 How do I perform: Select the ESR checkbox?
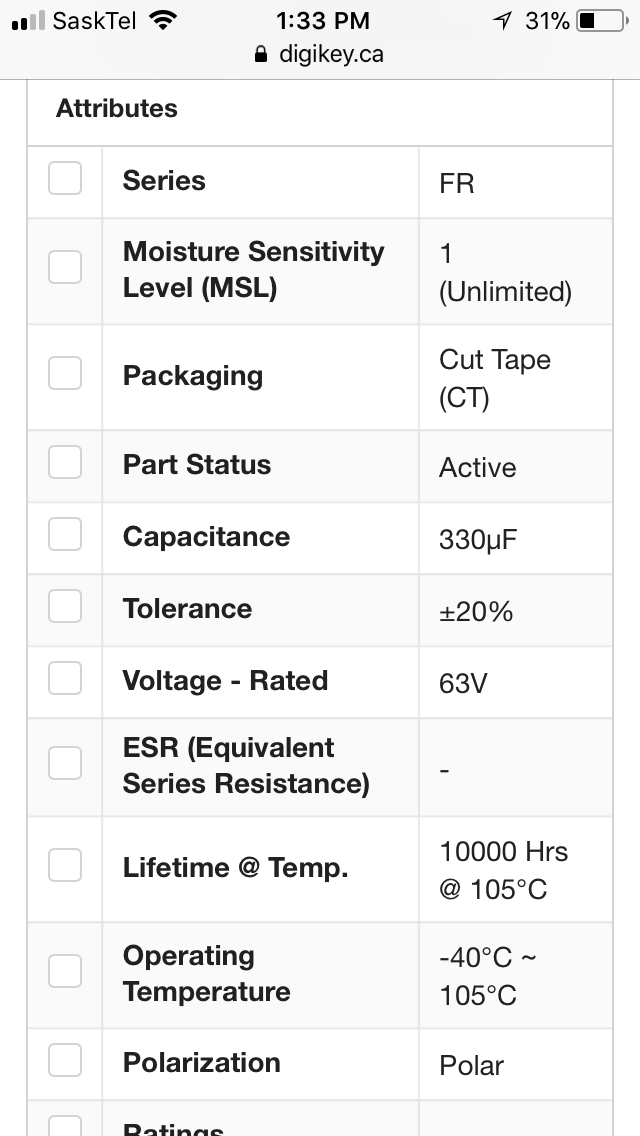[x=65, y=763]
